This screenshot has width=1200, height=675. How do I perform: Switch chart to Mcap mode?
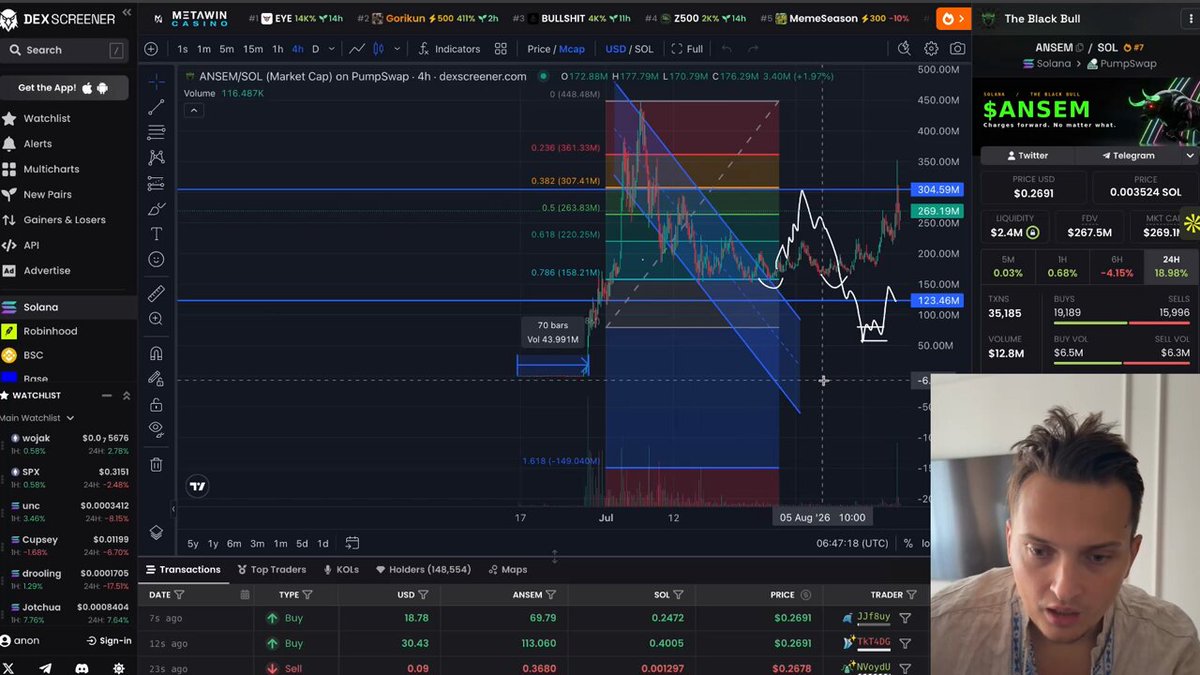572,49
